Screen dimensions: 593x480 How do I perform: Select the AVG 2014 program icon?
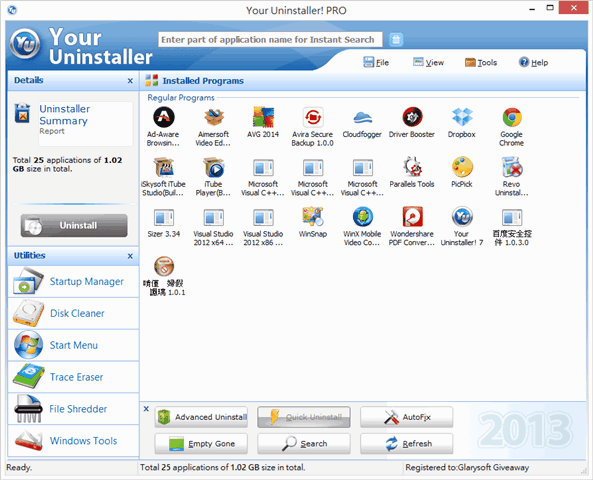click(263, 117)
